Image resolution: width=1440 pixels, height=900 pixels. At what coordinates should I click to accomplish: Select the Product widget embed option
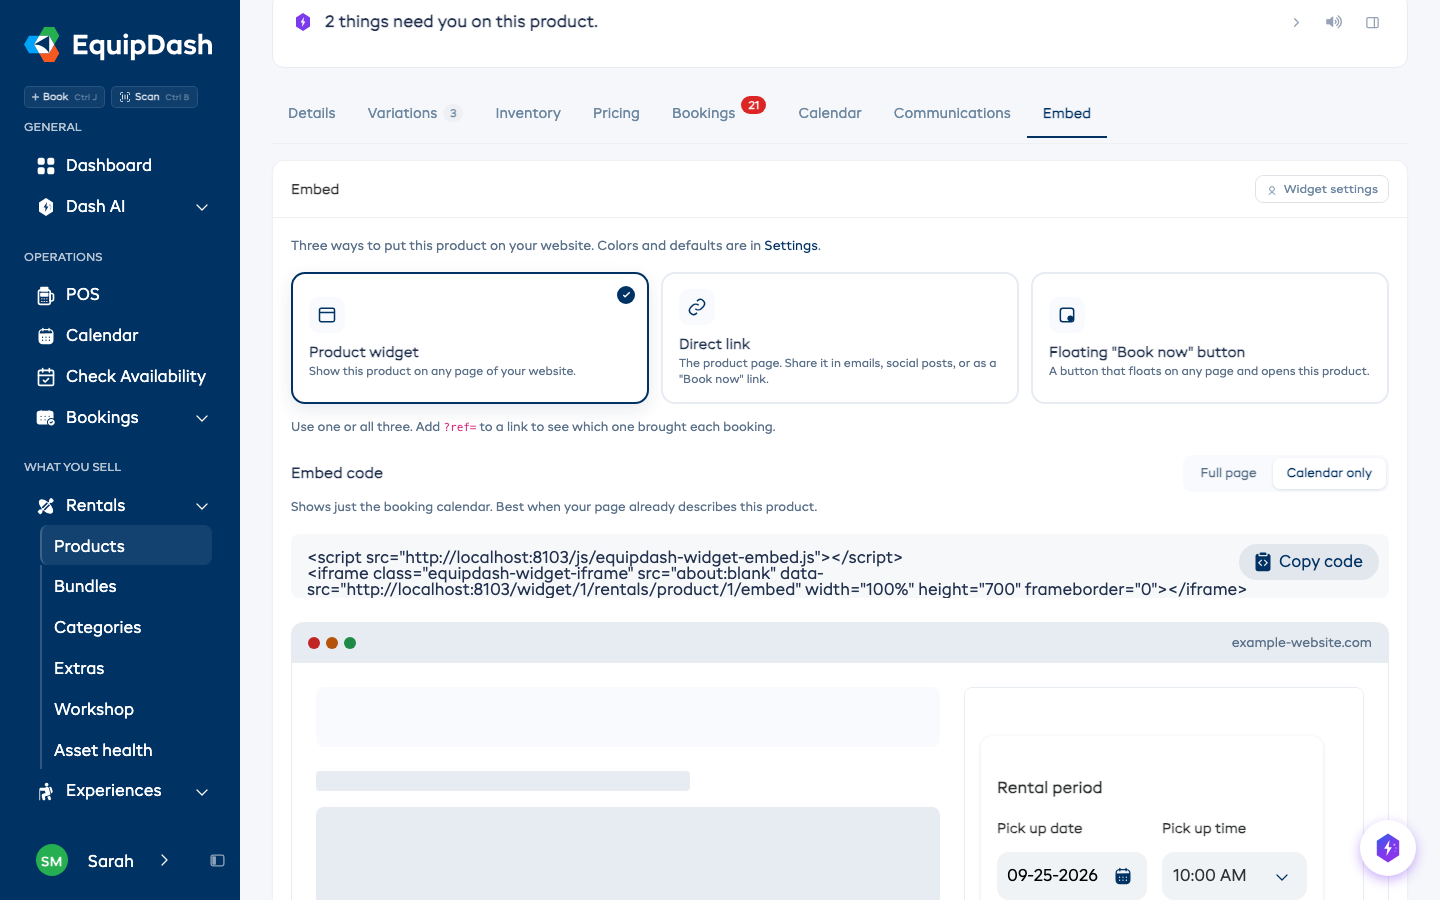pyautogui.click(x=470, y=338)
